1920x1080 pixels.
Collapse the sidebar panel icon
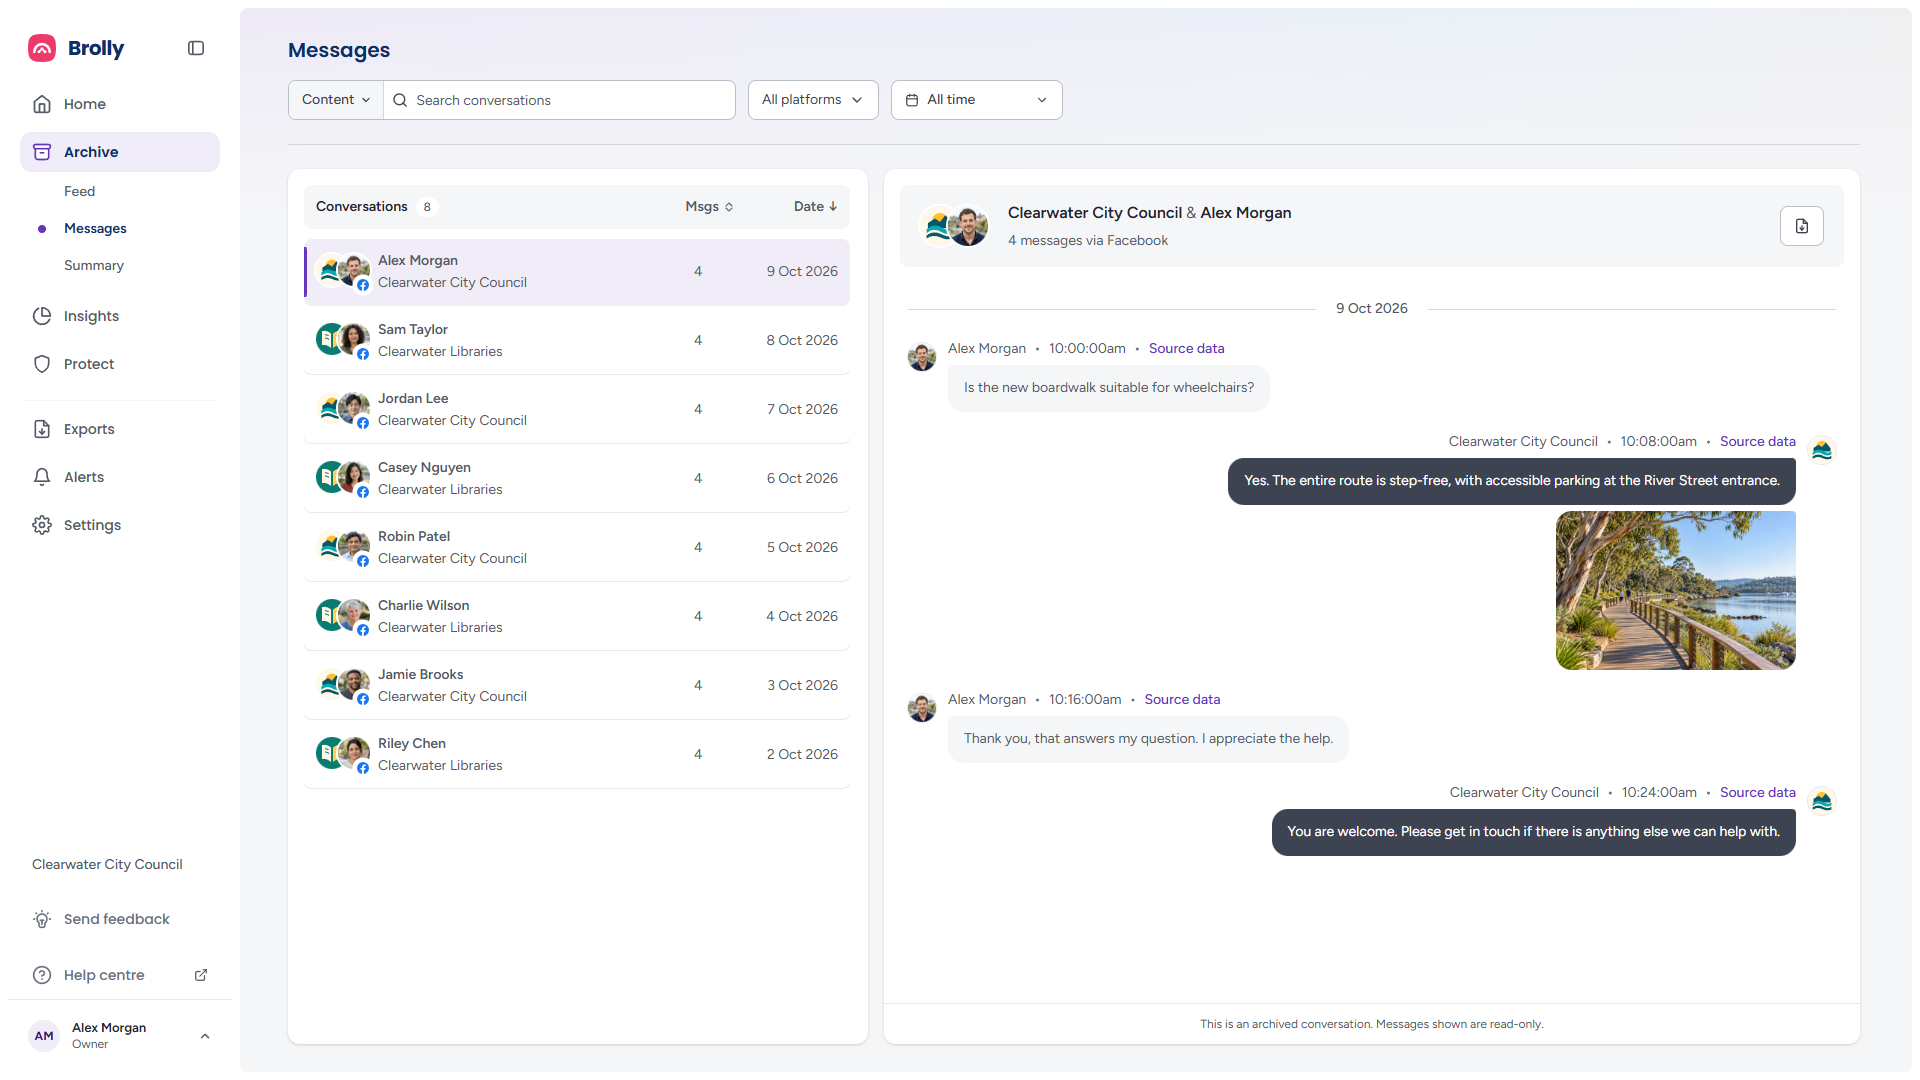point(196,48)
